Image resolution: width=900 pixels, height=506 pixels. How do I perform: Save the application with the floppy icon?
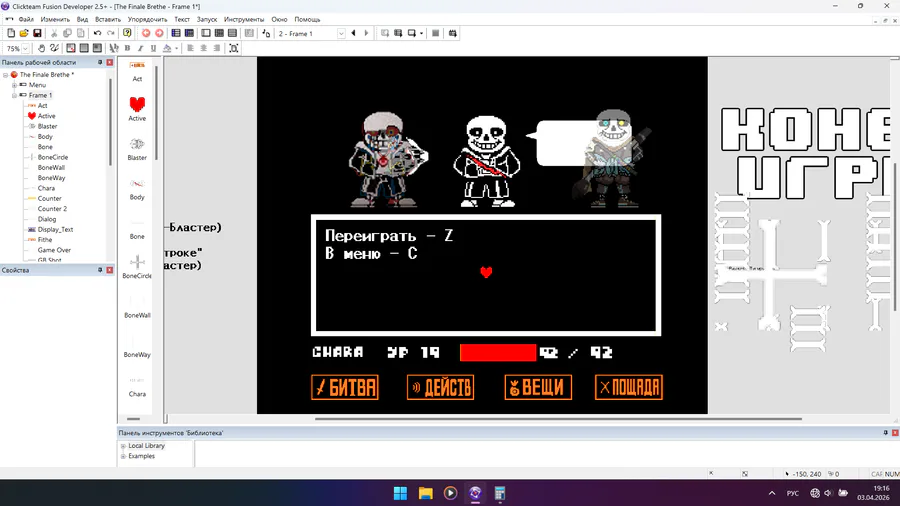tap(37, 33)
